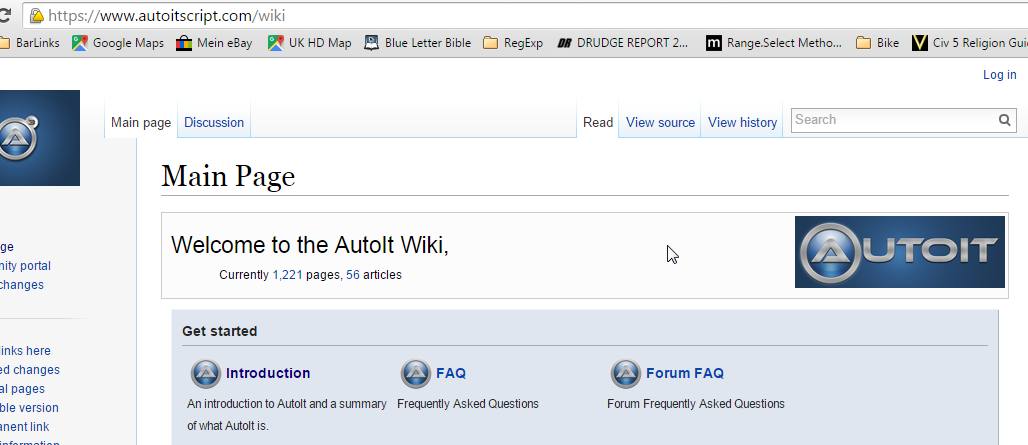Screen dimensions: 1028x445
Task: Open the BarLinks bookmark folder
Action: (x=30, y=43)
